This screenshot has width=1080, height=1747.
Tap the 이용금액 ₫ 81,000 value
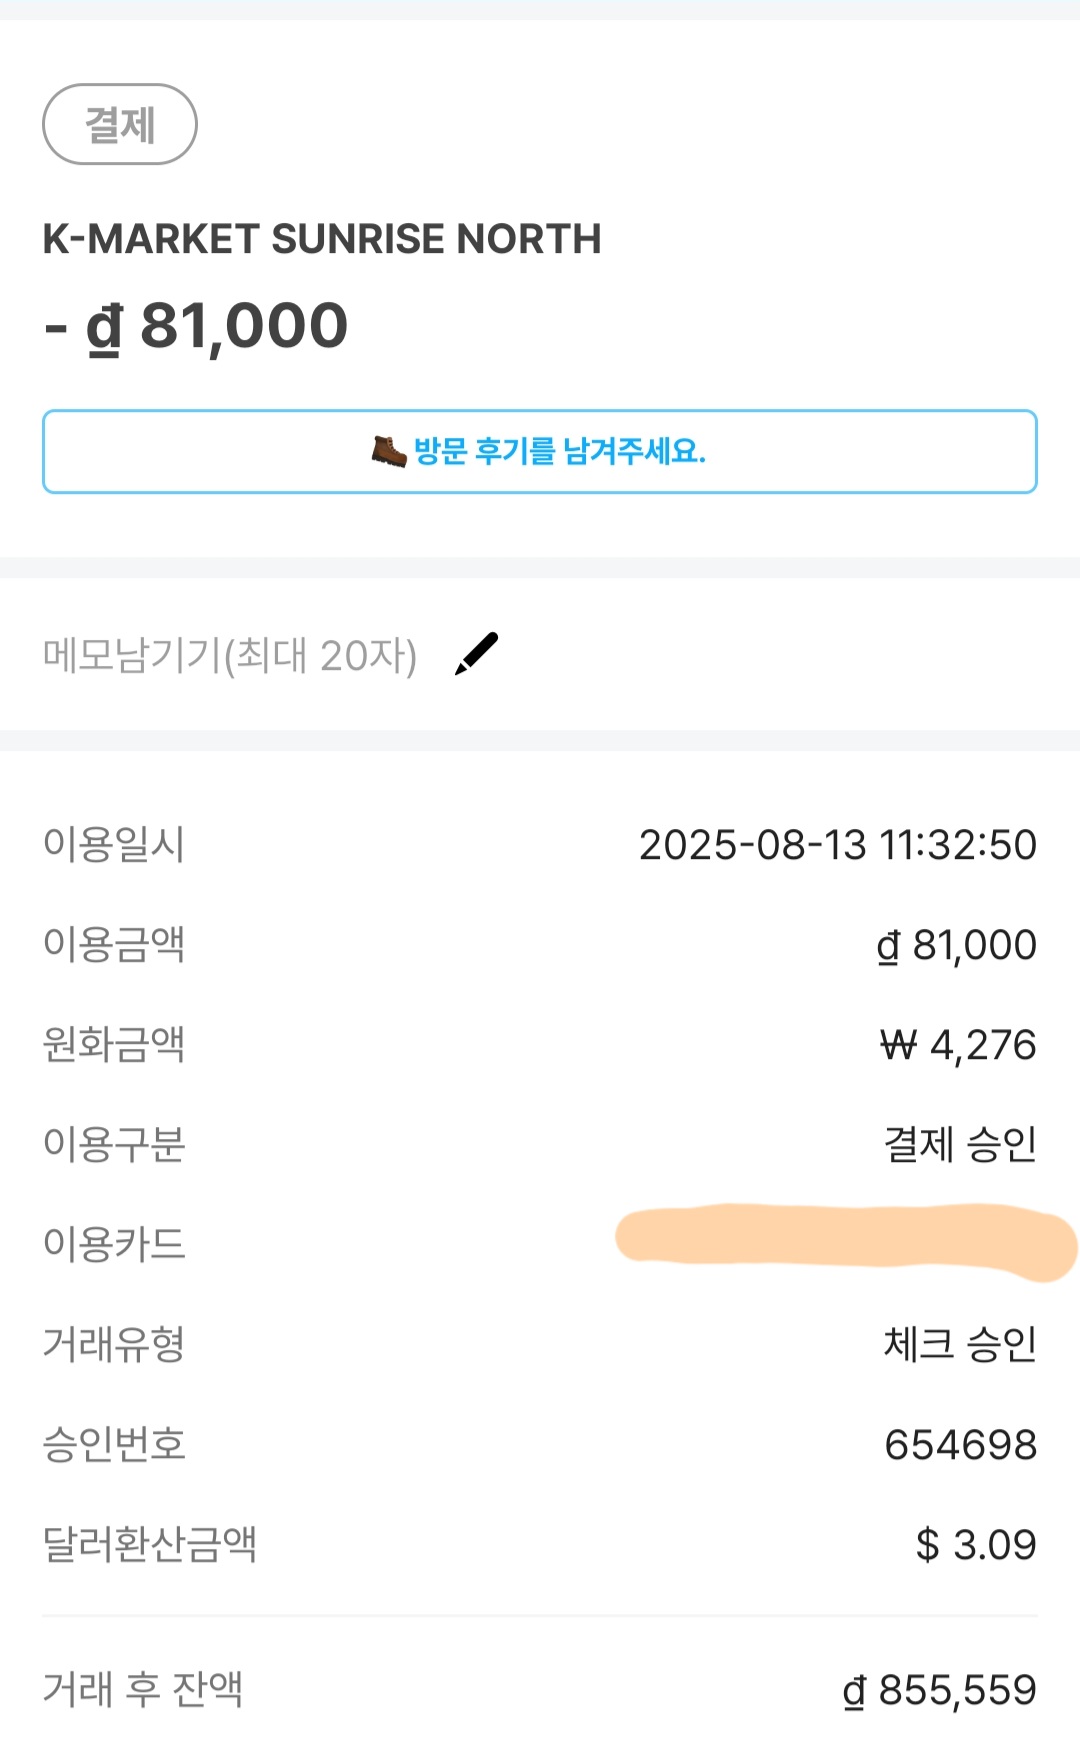(x=956, y=945)
